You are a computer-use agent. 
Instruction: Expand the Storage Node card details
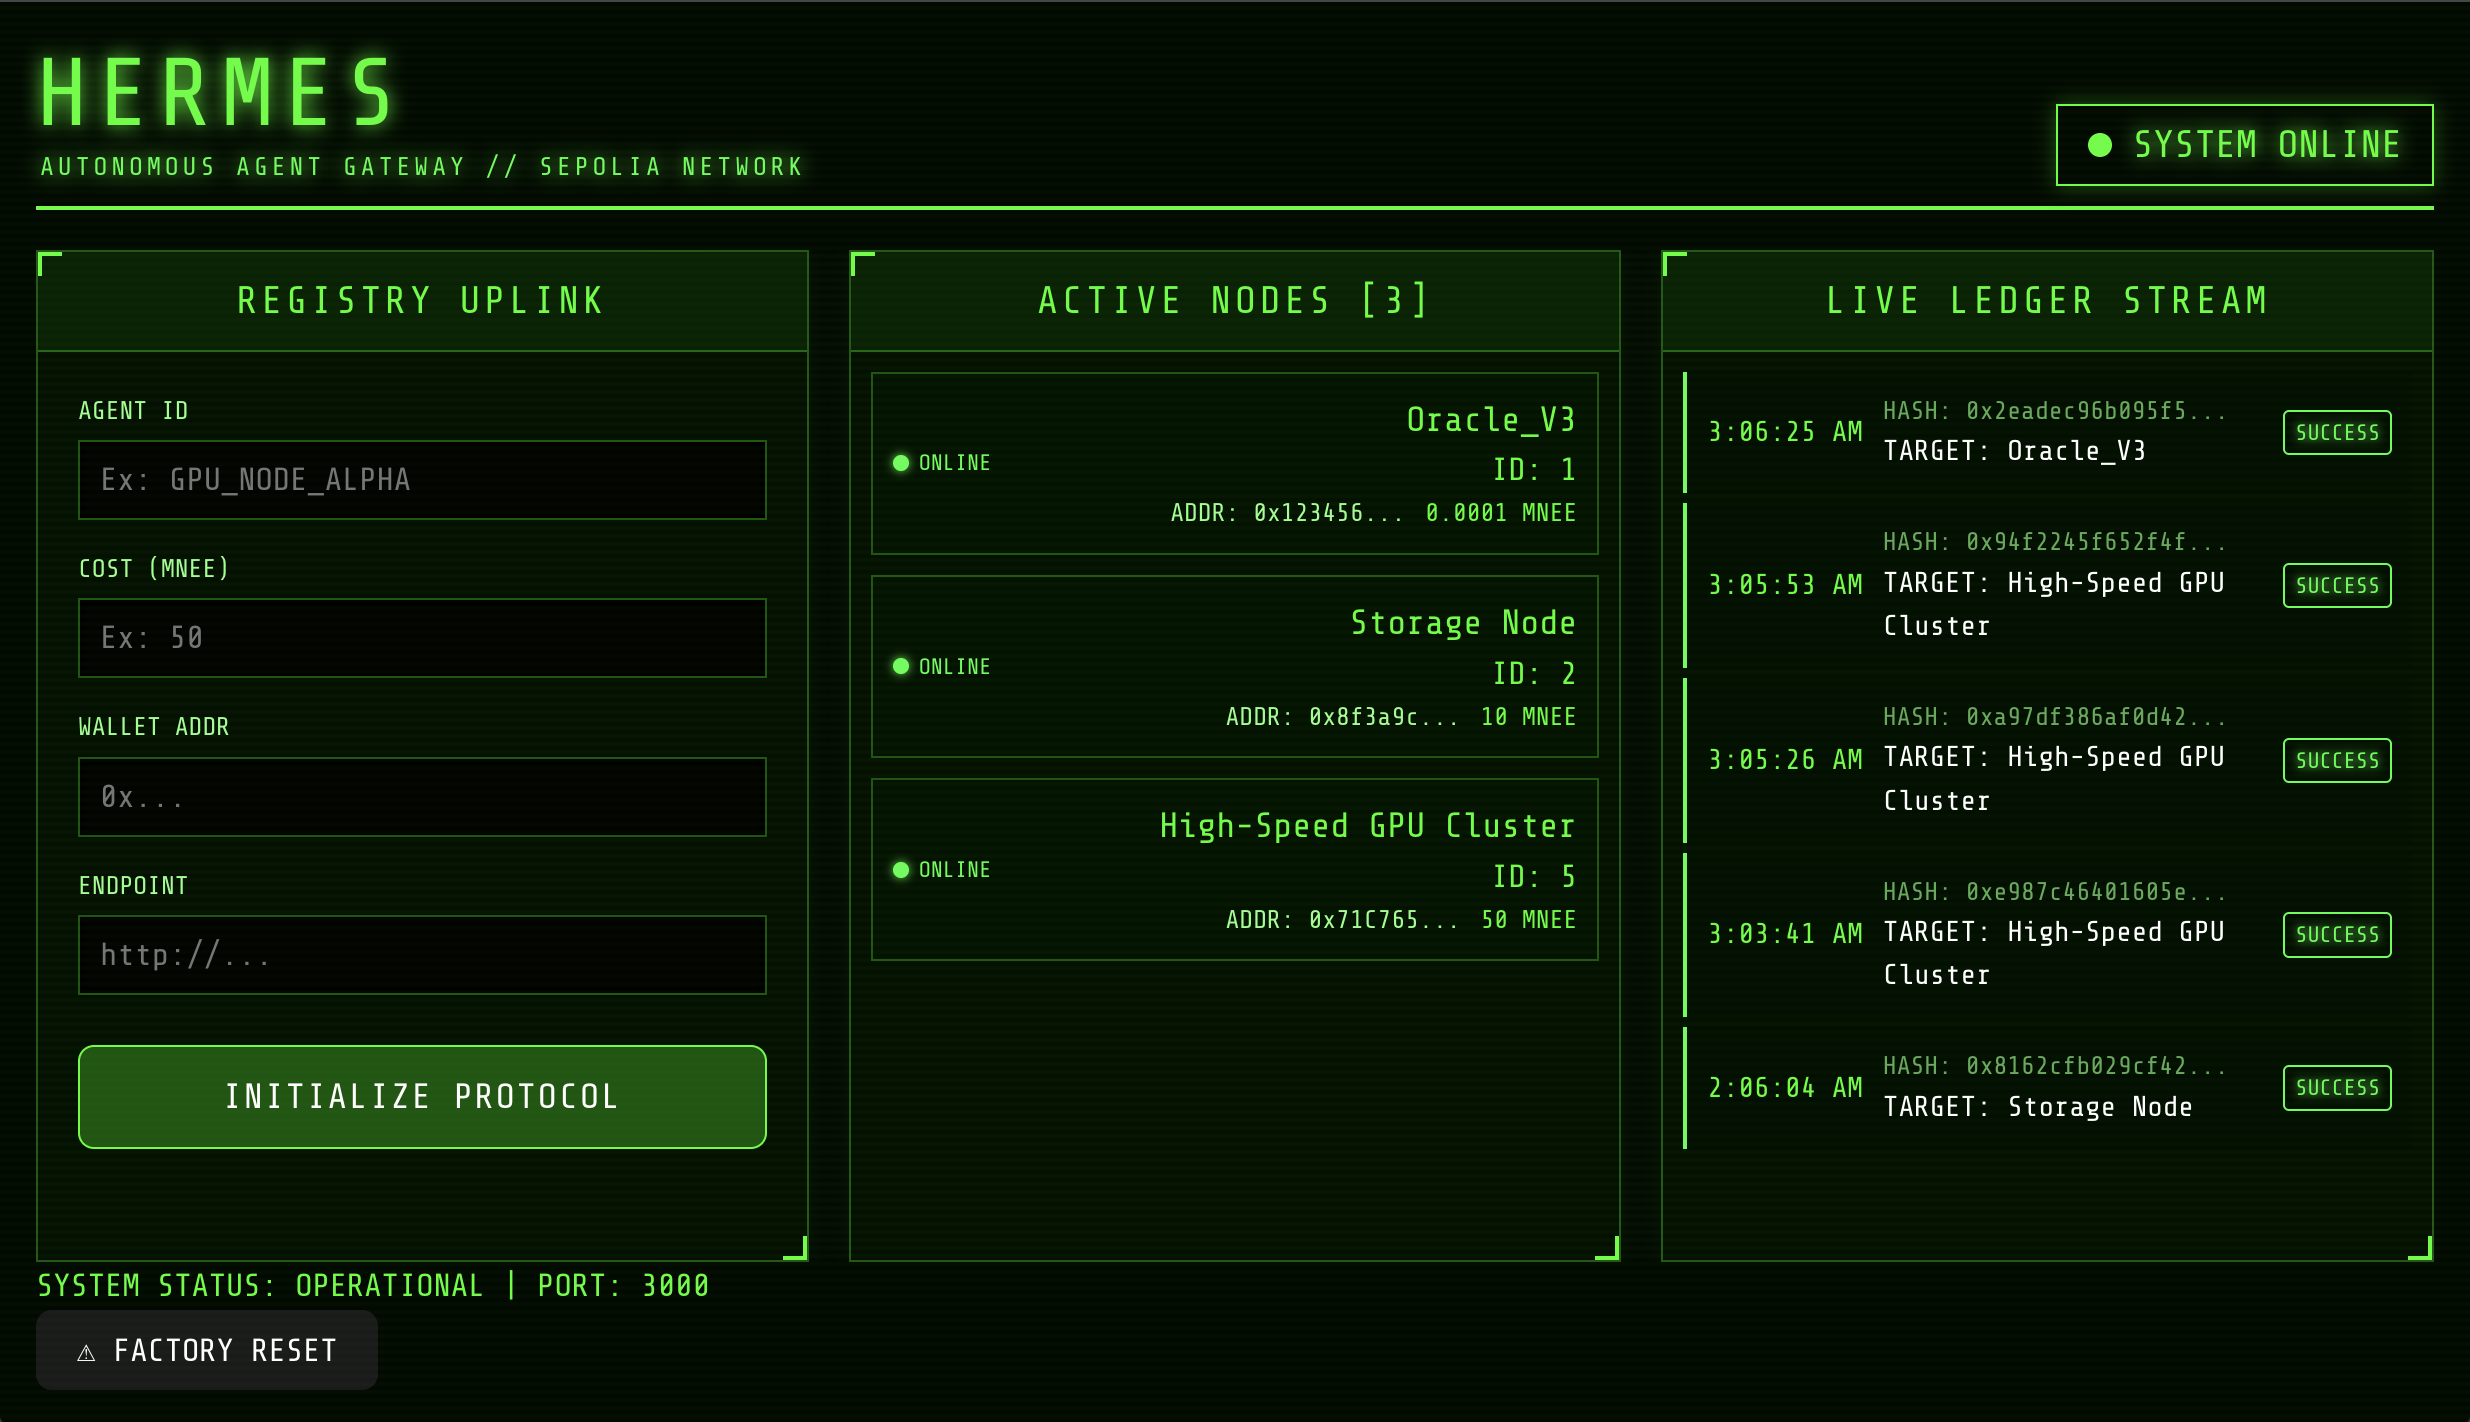coord(1234,668)
